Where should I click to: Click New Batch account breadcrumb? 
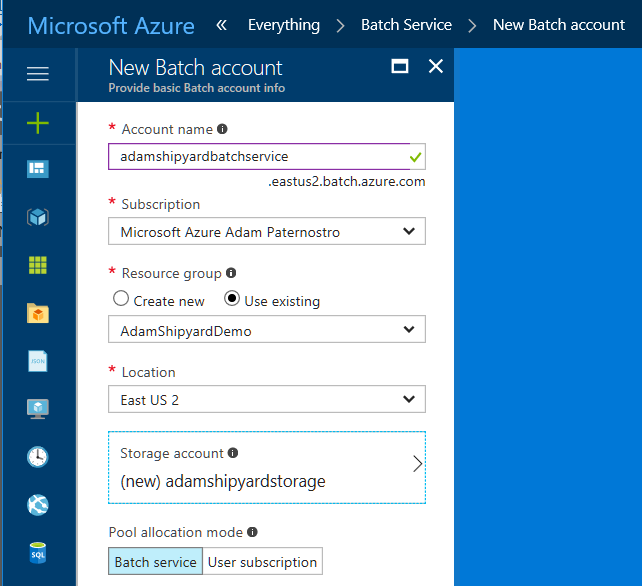[559, 25]
